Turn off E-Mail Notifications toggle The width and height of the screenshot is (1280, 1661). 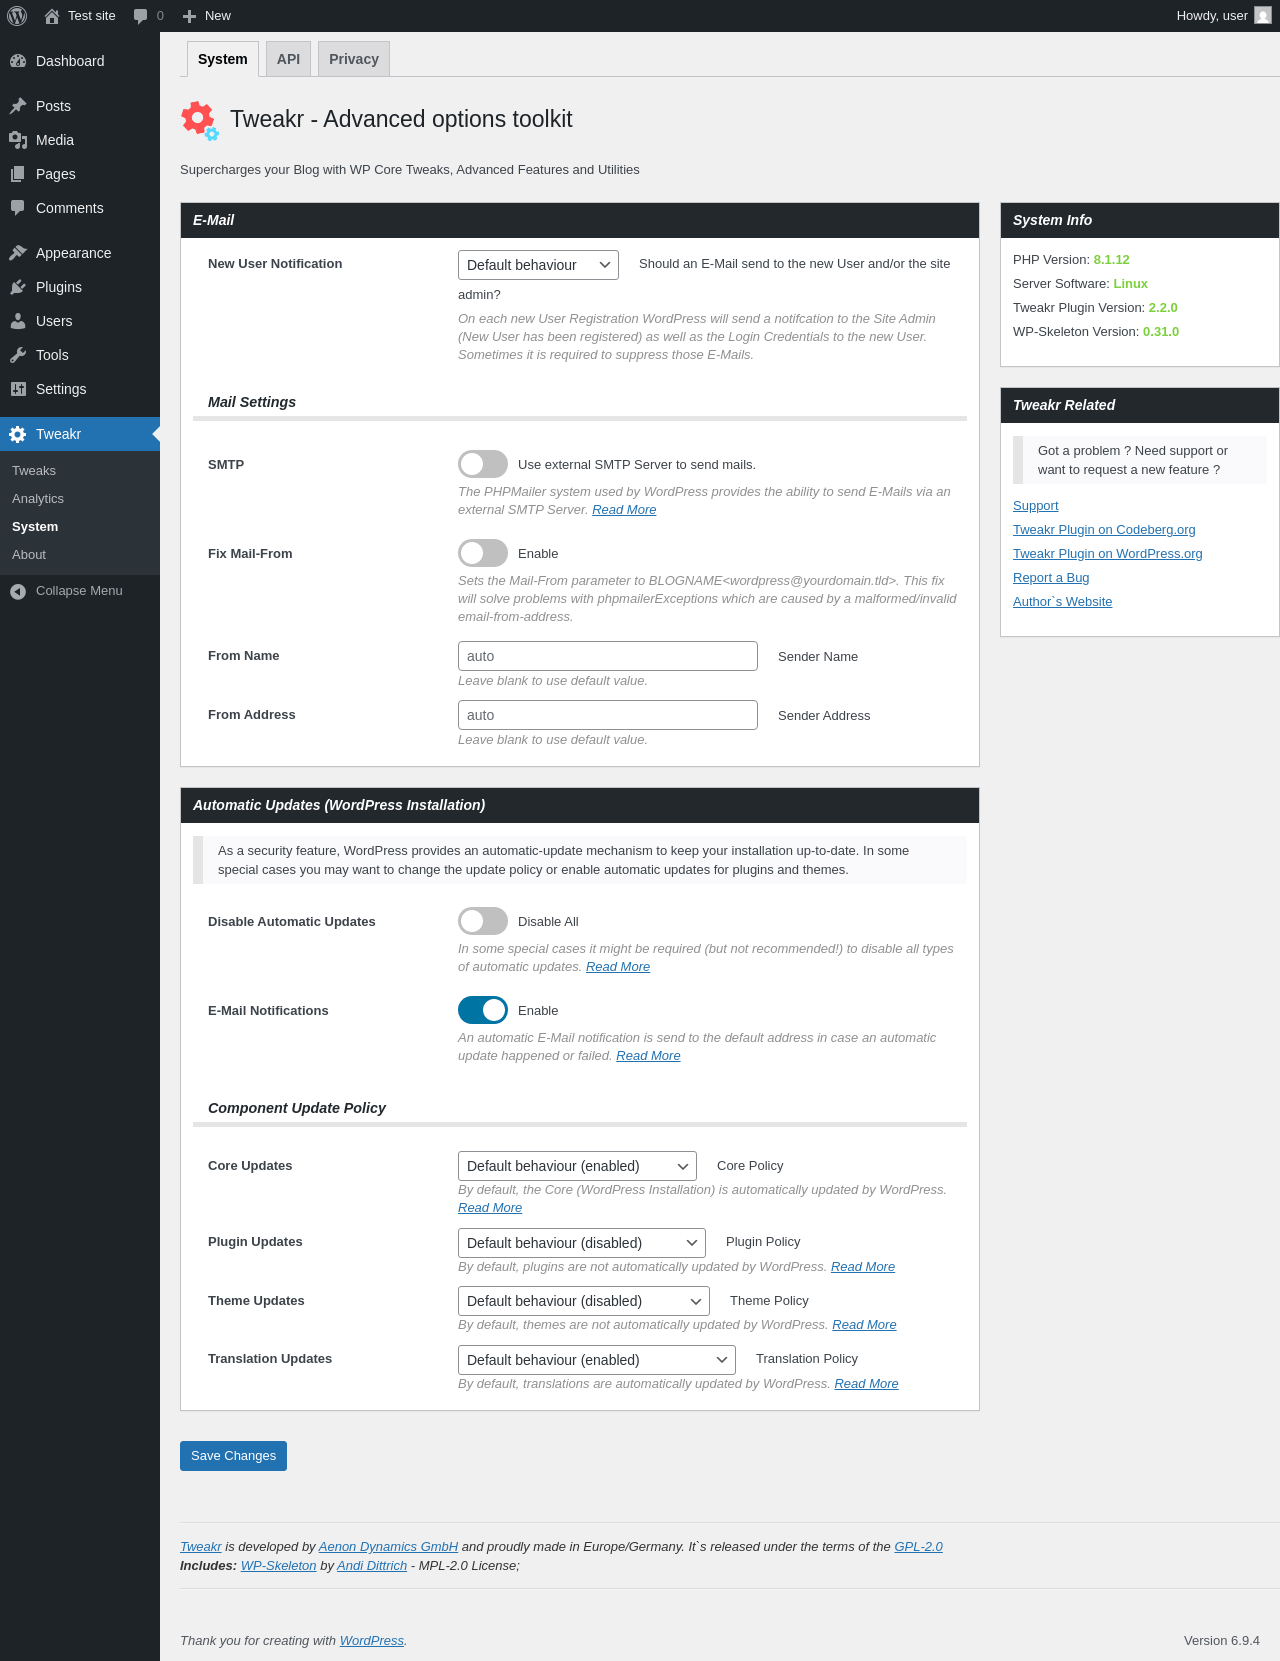[483, 1010]
